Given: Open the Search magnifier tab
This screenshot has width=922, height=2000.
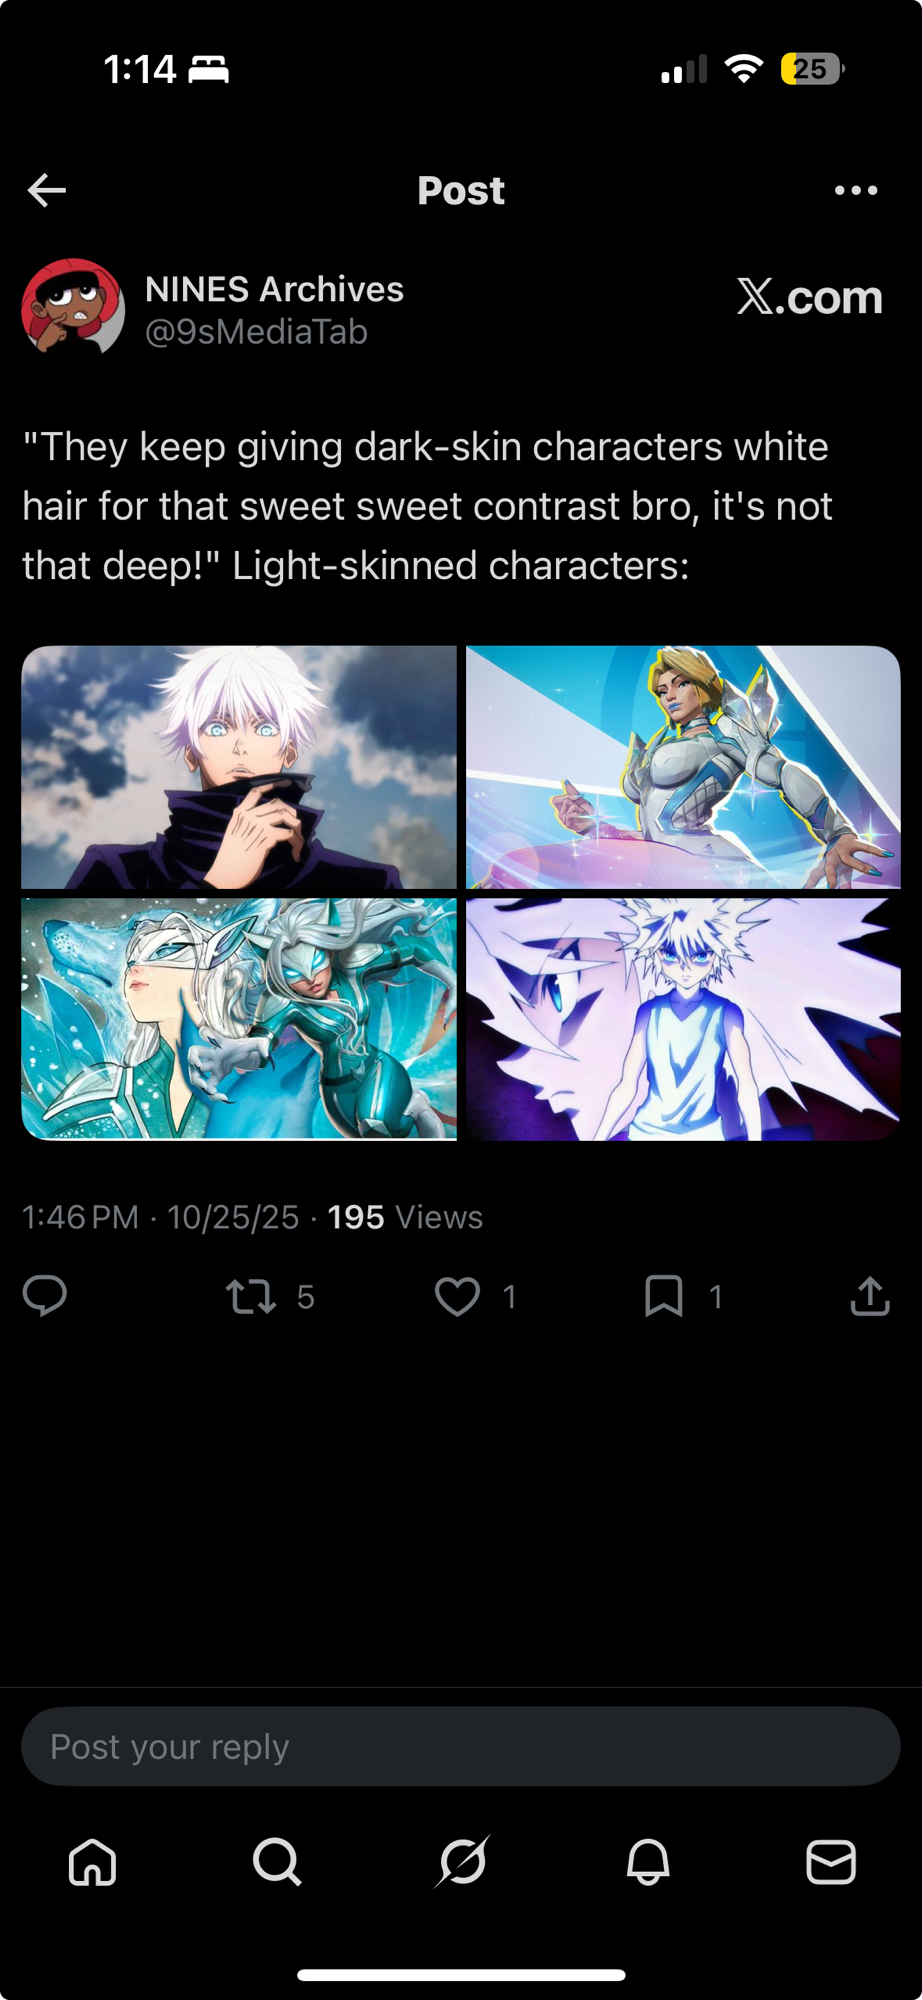Looking at the screenshot, I should point(277,1862).
